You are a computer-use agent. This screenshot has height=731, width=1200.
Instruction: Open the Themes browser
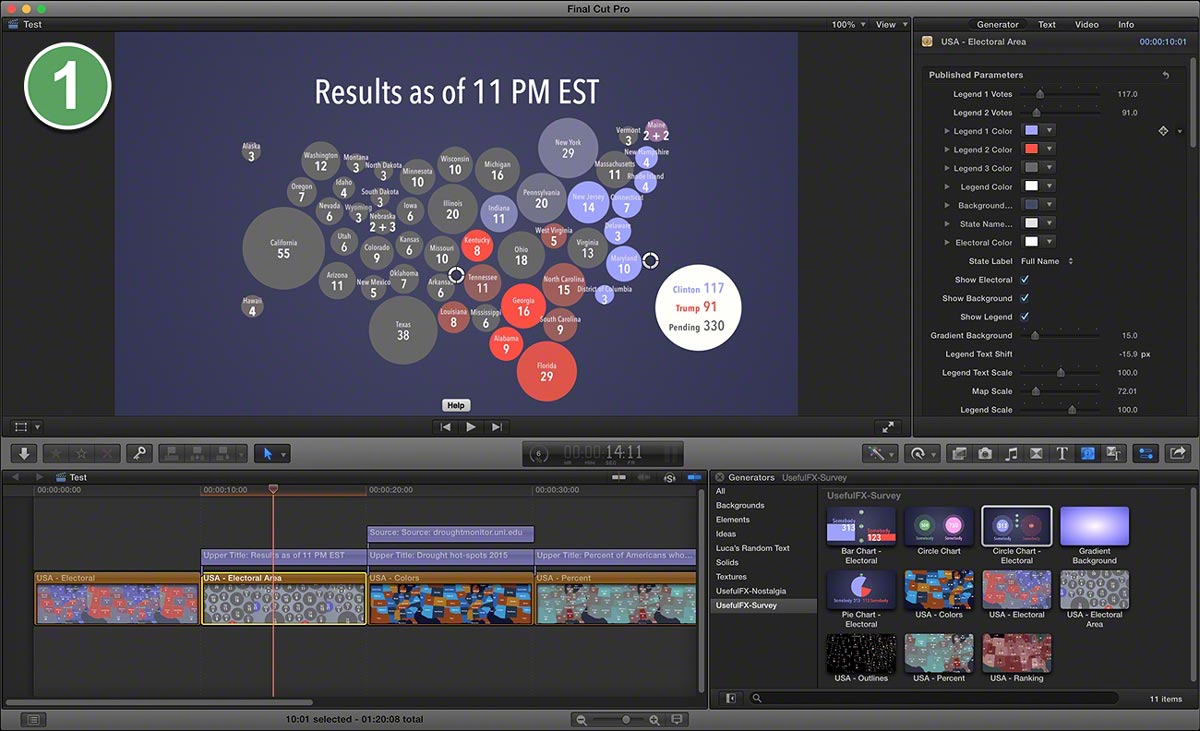[1112, 453]
